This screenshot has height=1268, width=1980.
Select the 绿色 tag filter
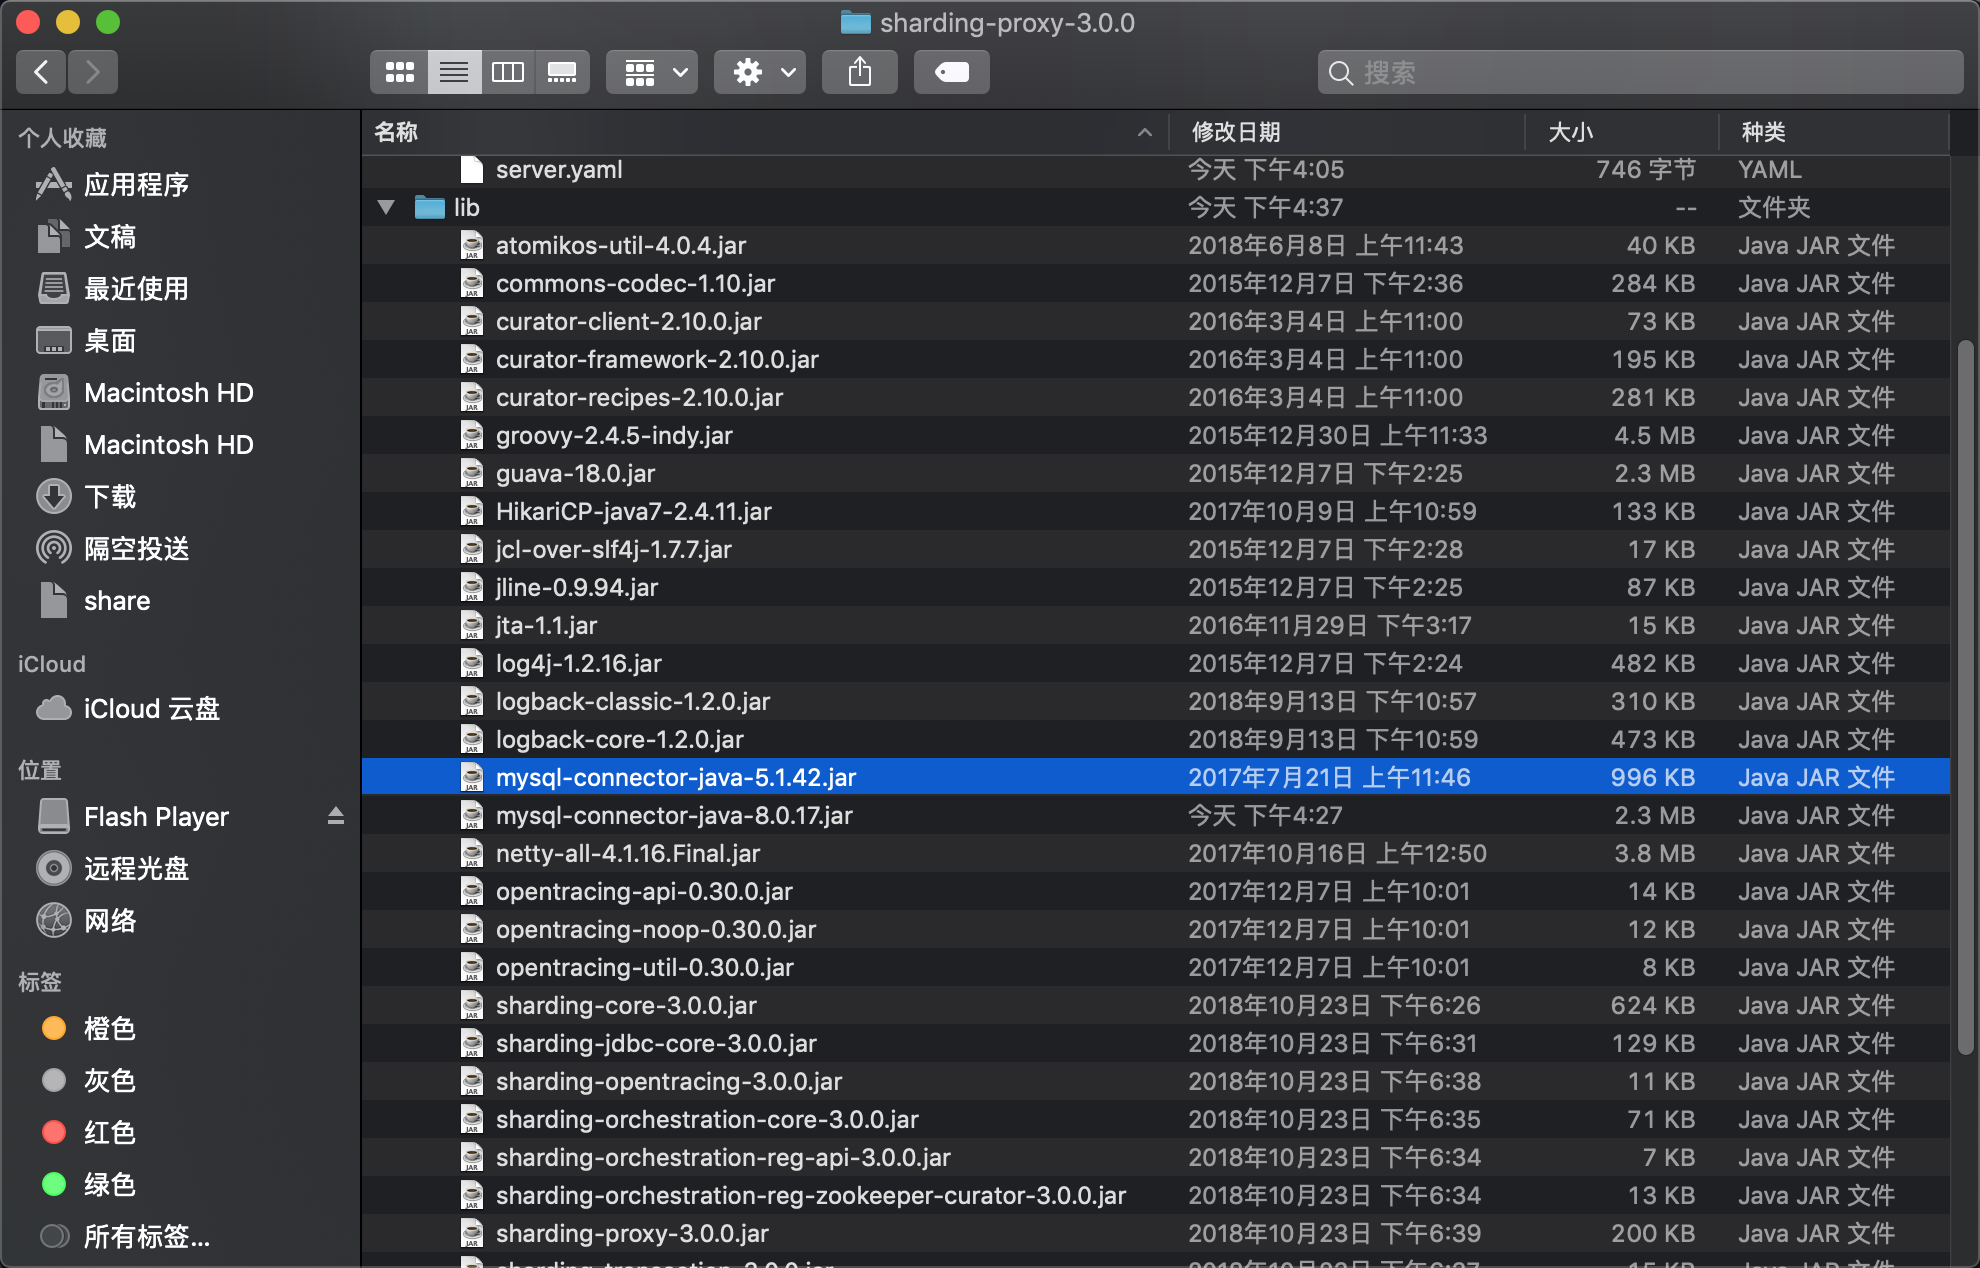click(110, 1185)
